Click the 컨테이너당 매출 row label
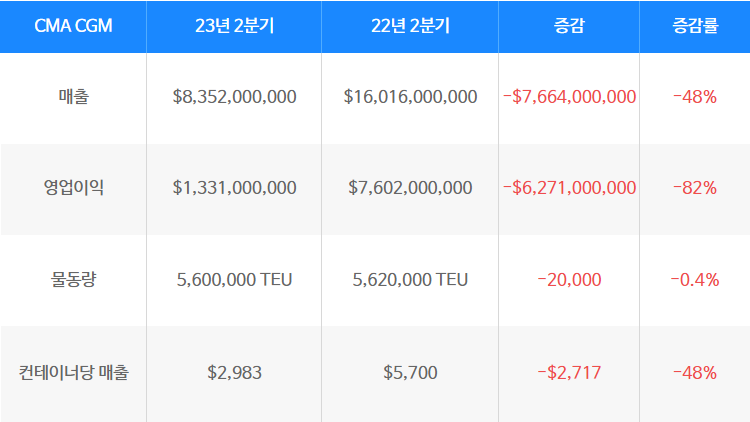This screenshot has height=422, width=750. click(x=73, y=373)
